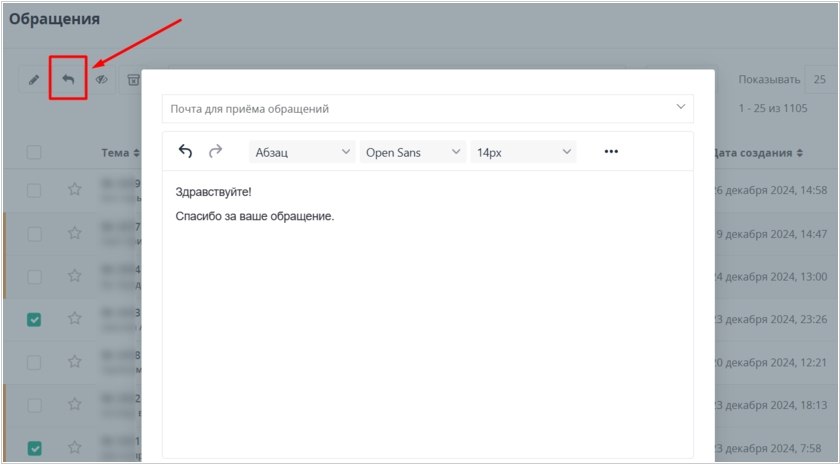The image size is (840, 464).
Task: Star the row dated 9 декабря 2024, 14:47
Action: coord(74,233)
